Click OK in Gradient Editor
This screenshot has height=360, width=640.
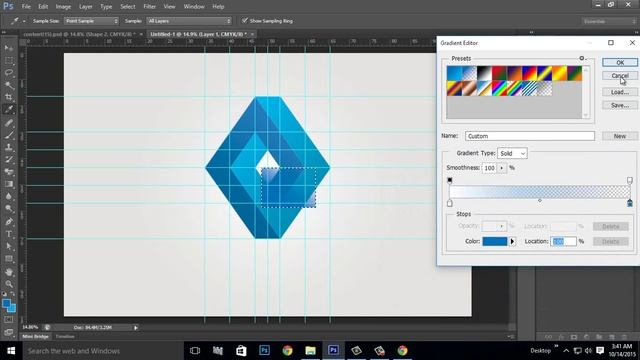620,62
